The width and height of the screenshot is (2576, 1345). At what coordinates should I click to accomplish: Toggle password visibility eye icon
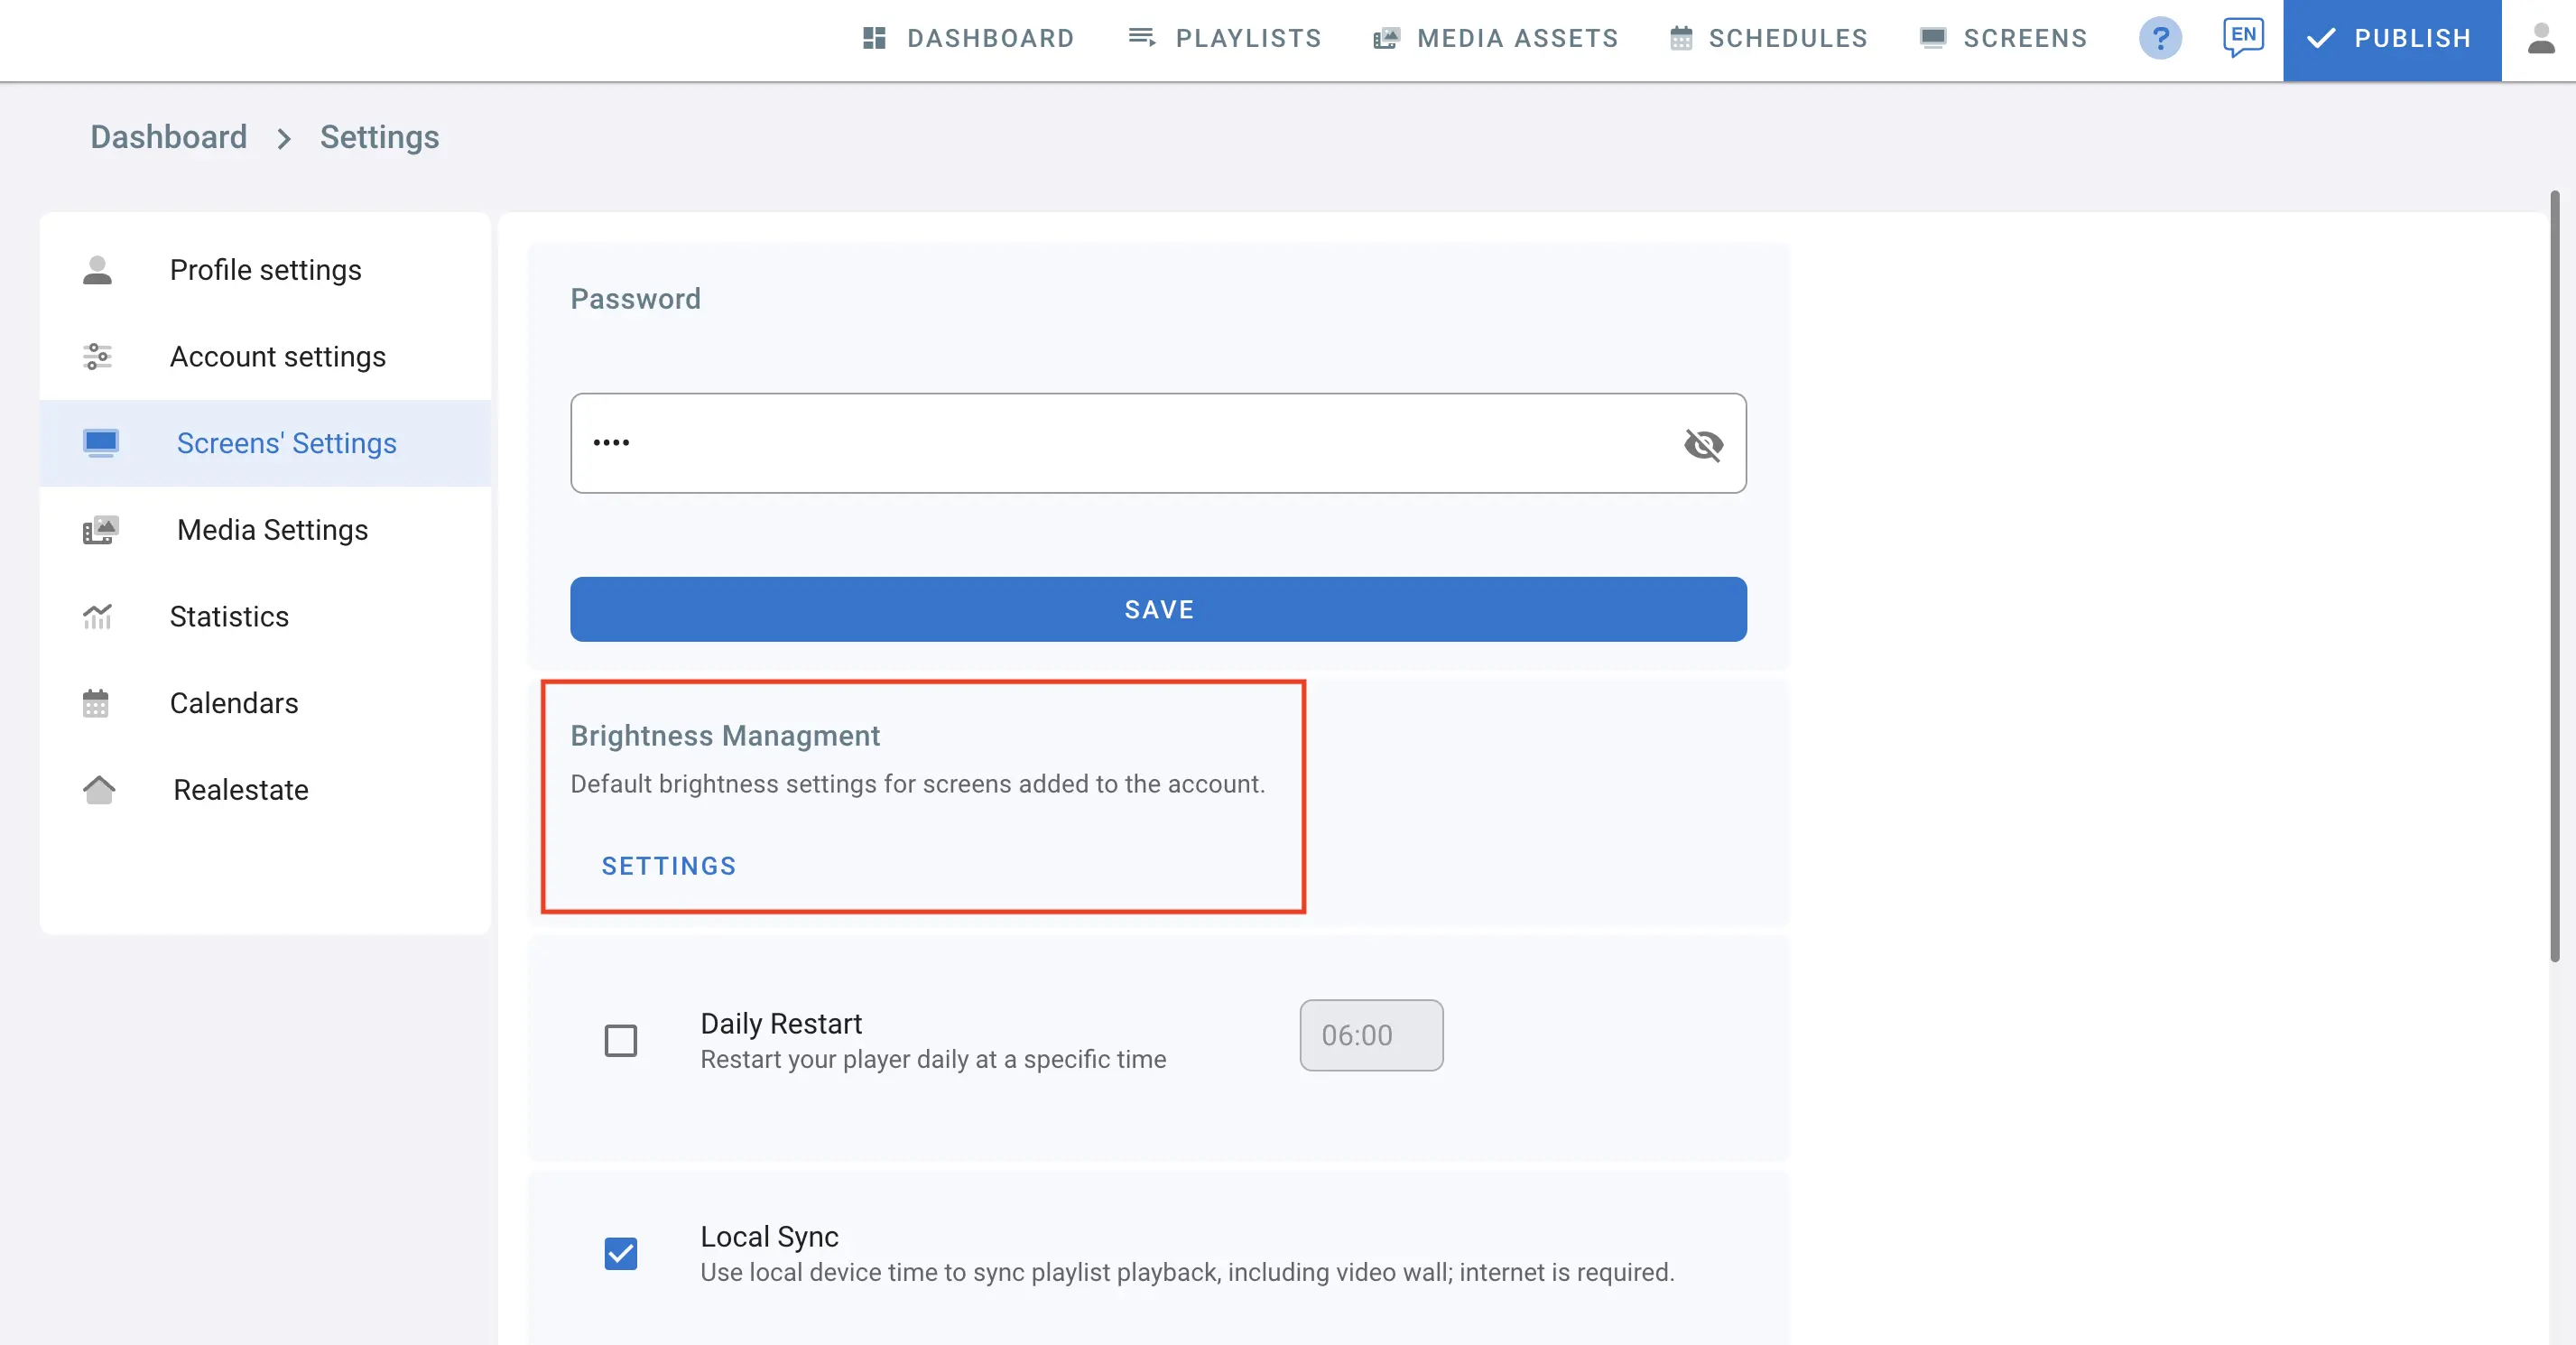(1703, 444)
